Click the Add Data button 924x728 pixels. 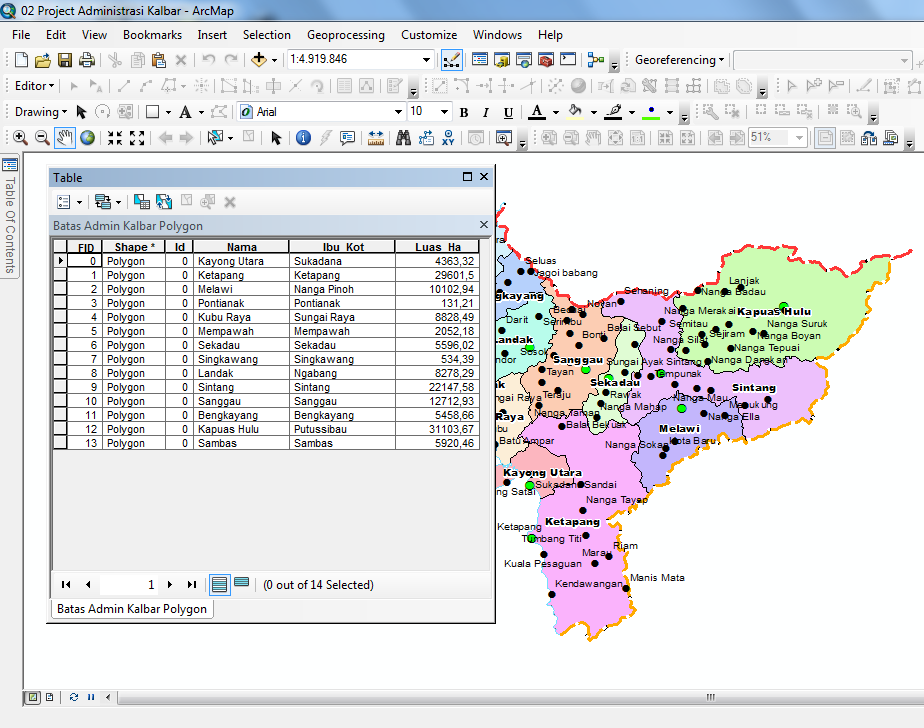click(x=259, y=60)
